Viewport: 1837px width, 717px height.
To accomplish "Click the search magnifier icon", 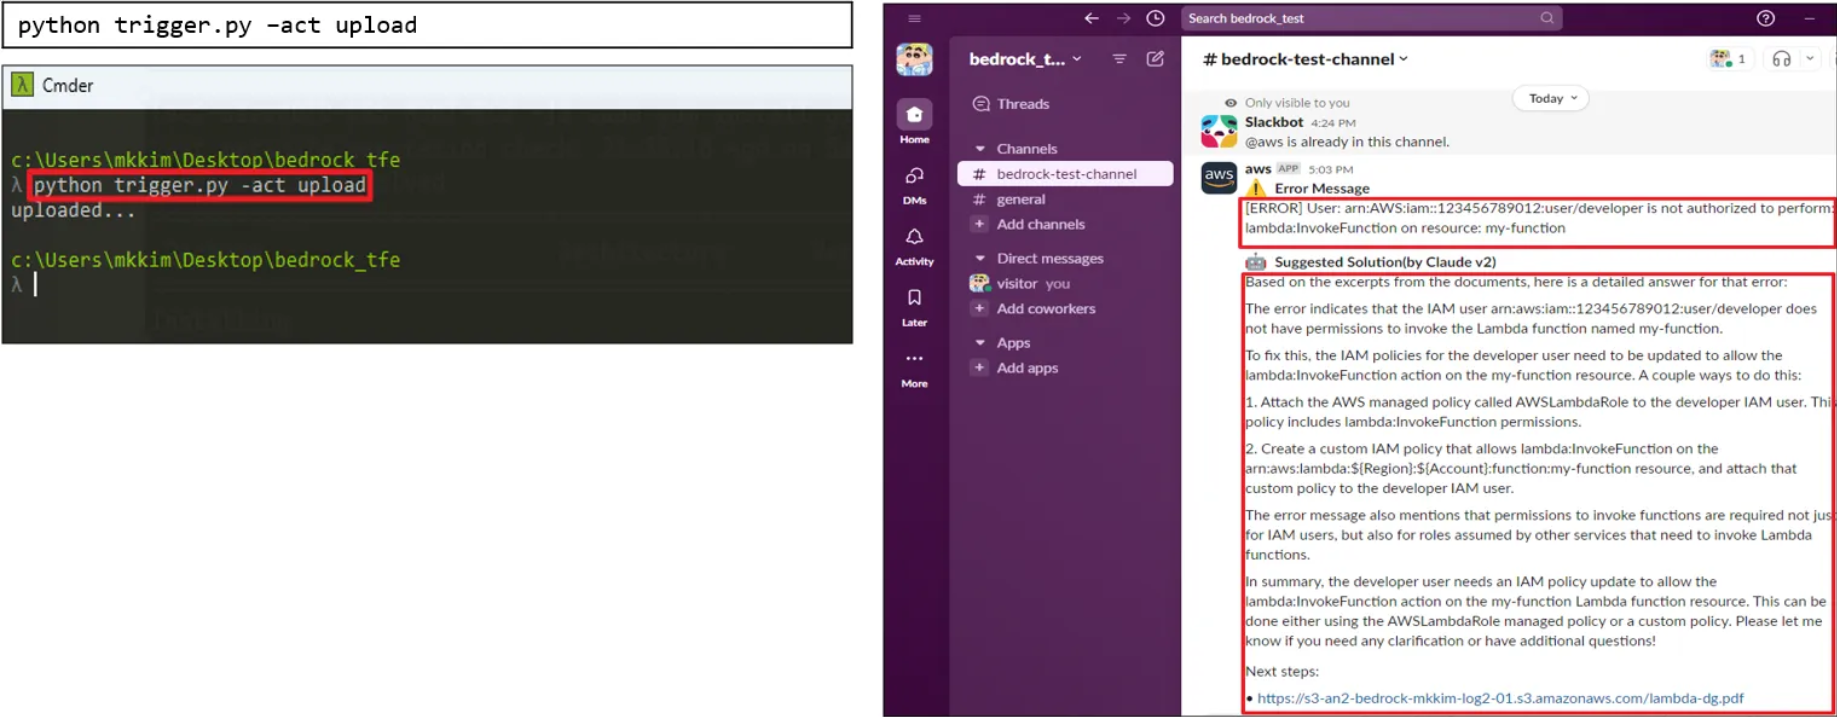I will click(x=1546, y=18).
